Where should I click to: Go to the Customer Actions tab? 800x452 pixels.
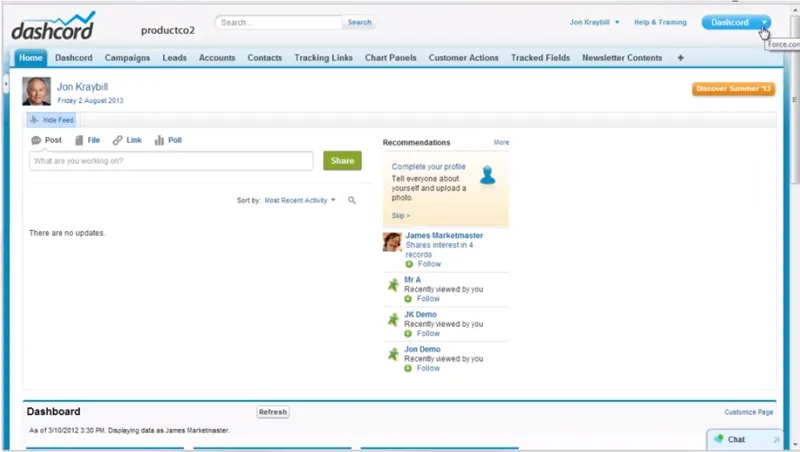464,58
